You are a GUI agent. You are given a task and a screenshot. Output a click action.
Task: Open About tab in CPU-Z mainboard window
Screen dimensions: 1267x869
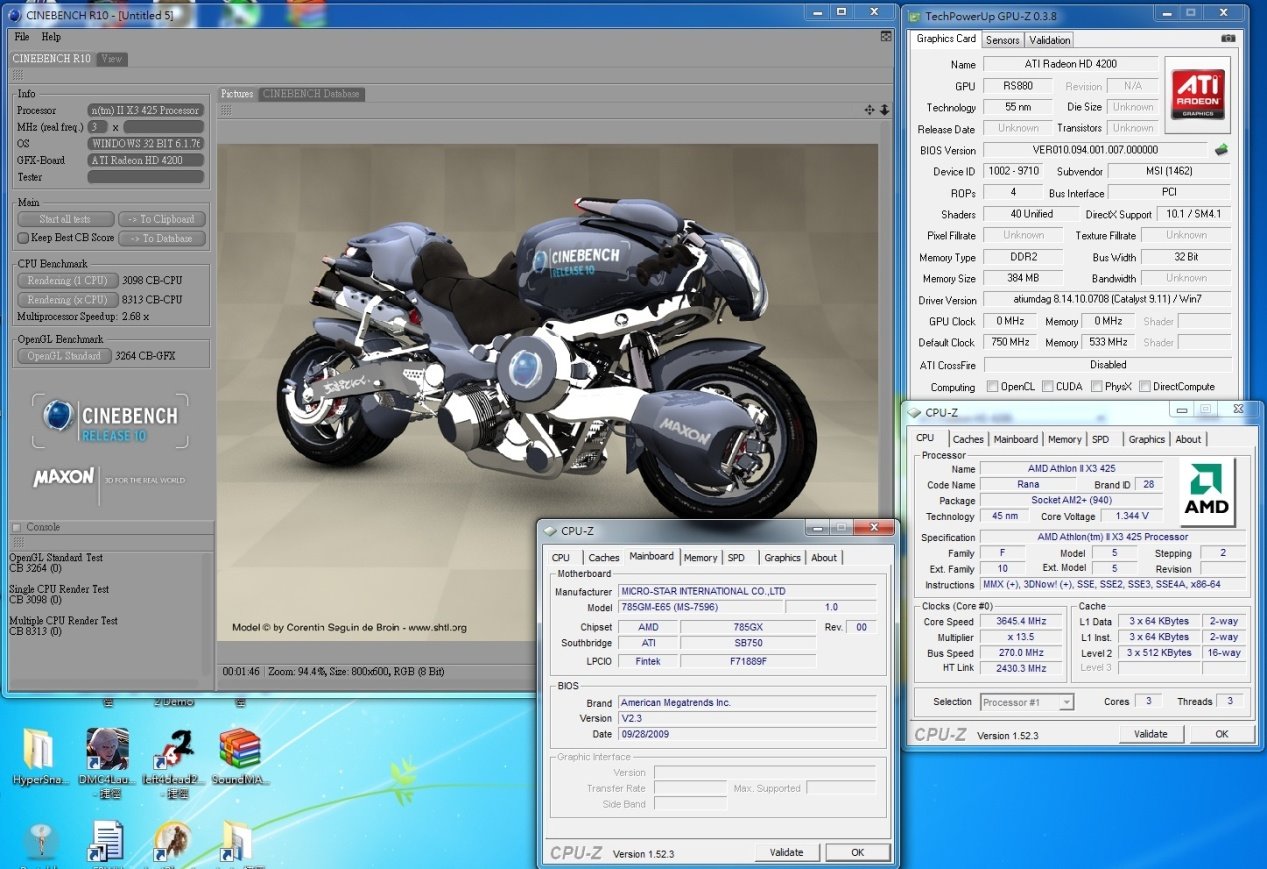(x=824, y=558)
